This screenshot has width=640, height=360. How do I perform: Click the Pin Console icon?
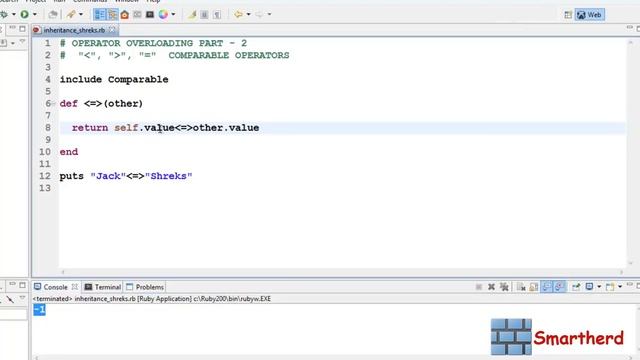[576, 287]
